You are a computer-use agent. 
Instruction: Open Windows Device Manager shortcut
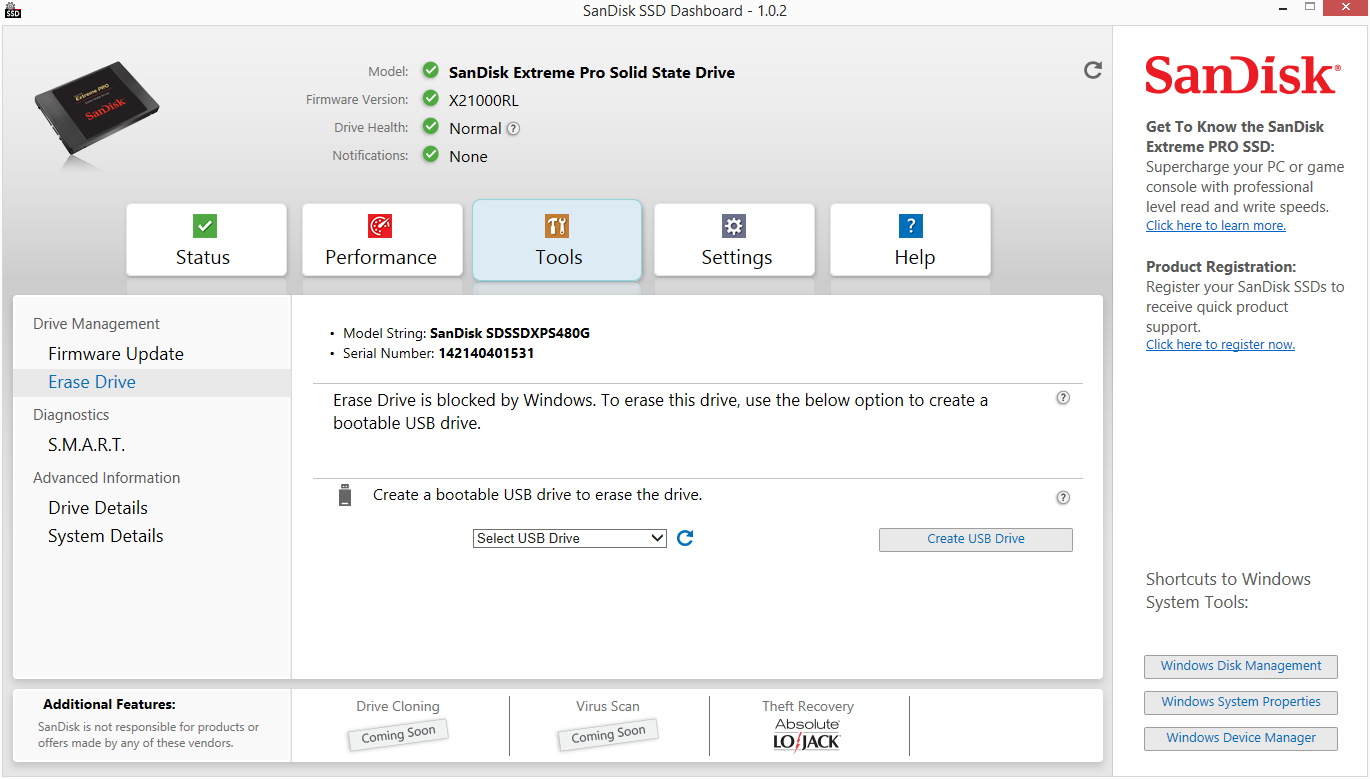coord(1241,738)
